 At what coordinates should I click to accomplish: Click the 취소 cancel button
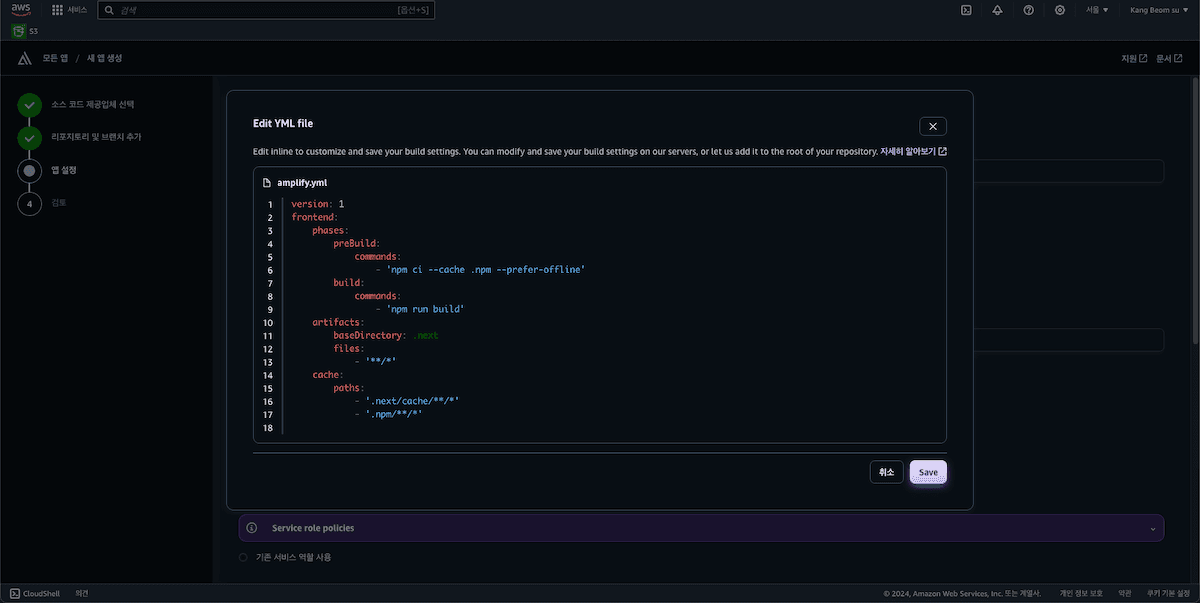pyautogui.click(x=886, y=472)
